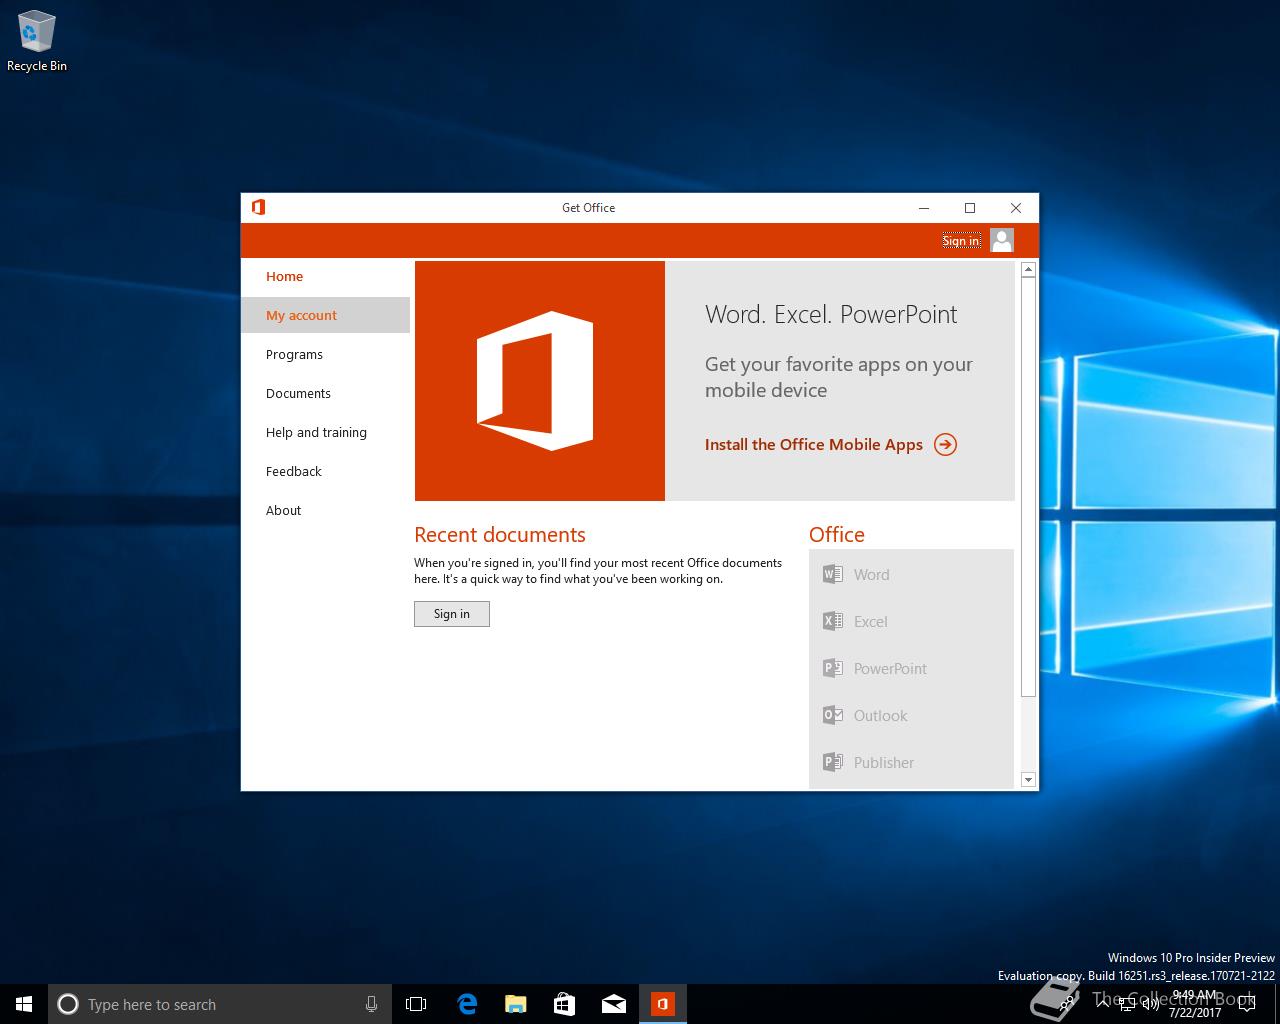
Task: Open the Recycle Bin desktop icon
Action: pos(37,42)
